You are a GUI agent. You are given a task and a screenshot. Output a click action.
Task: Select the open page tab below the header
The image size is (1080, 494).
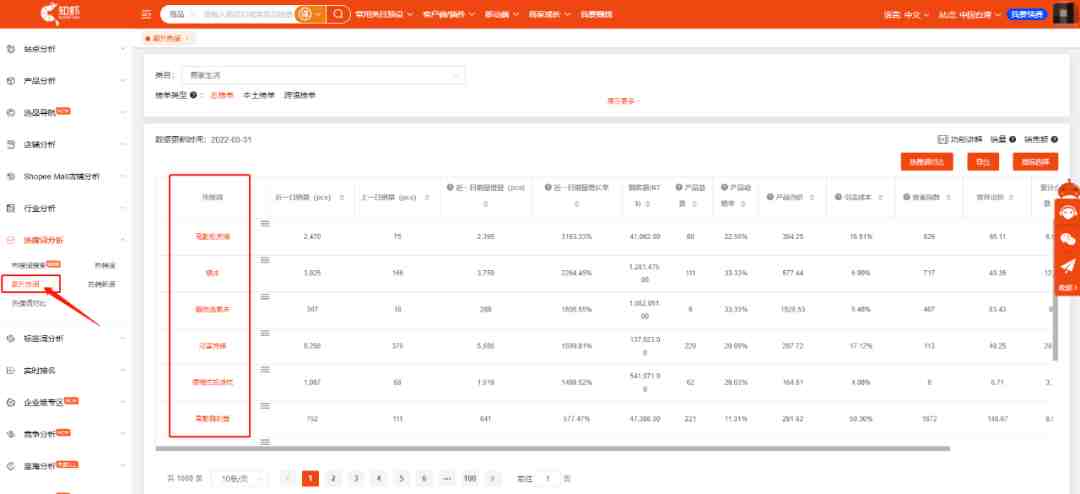click(168, 39)
